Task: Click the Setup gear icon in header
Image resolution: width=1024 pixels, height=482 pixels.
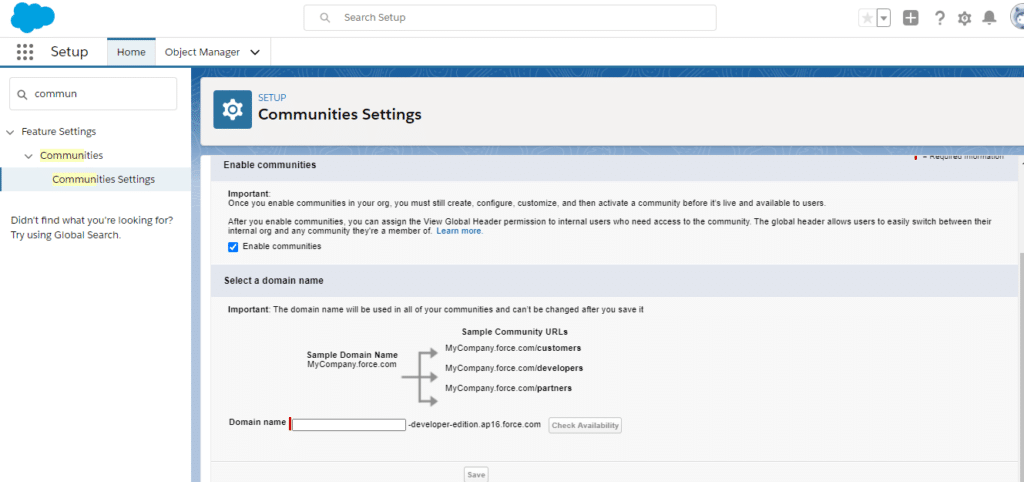Action: 964,18
